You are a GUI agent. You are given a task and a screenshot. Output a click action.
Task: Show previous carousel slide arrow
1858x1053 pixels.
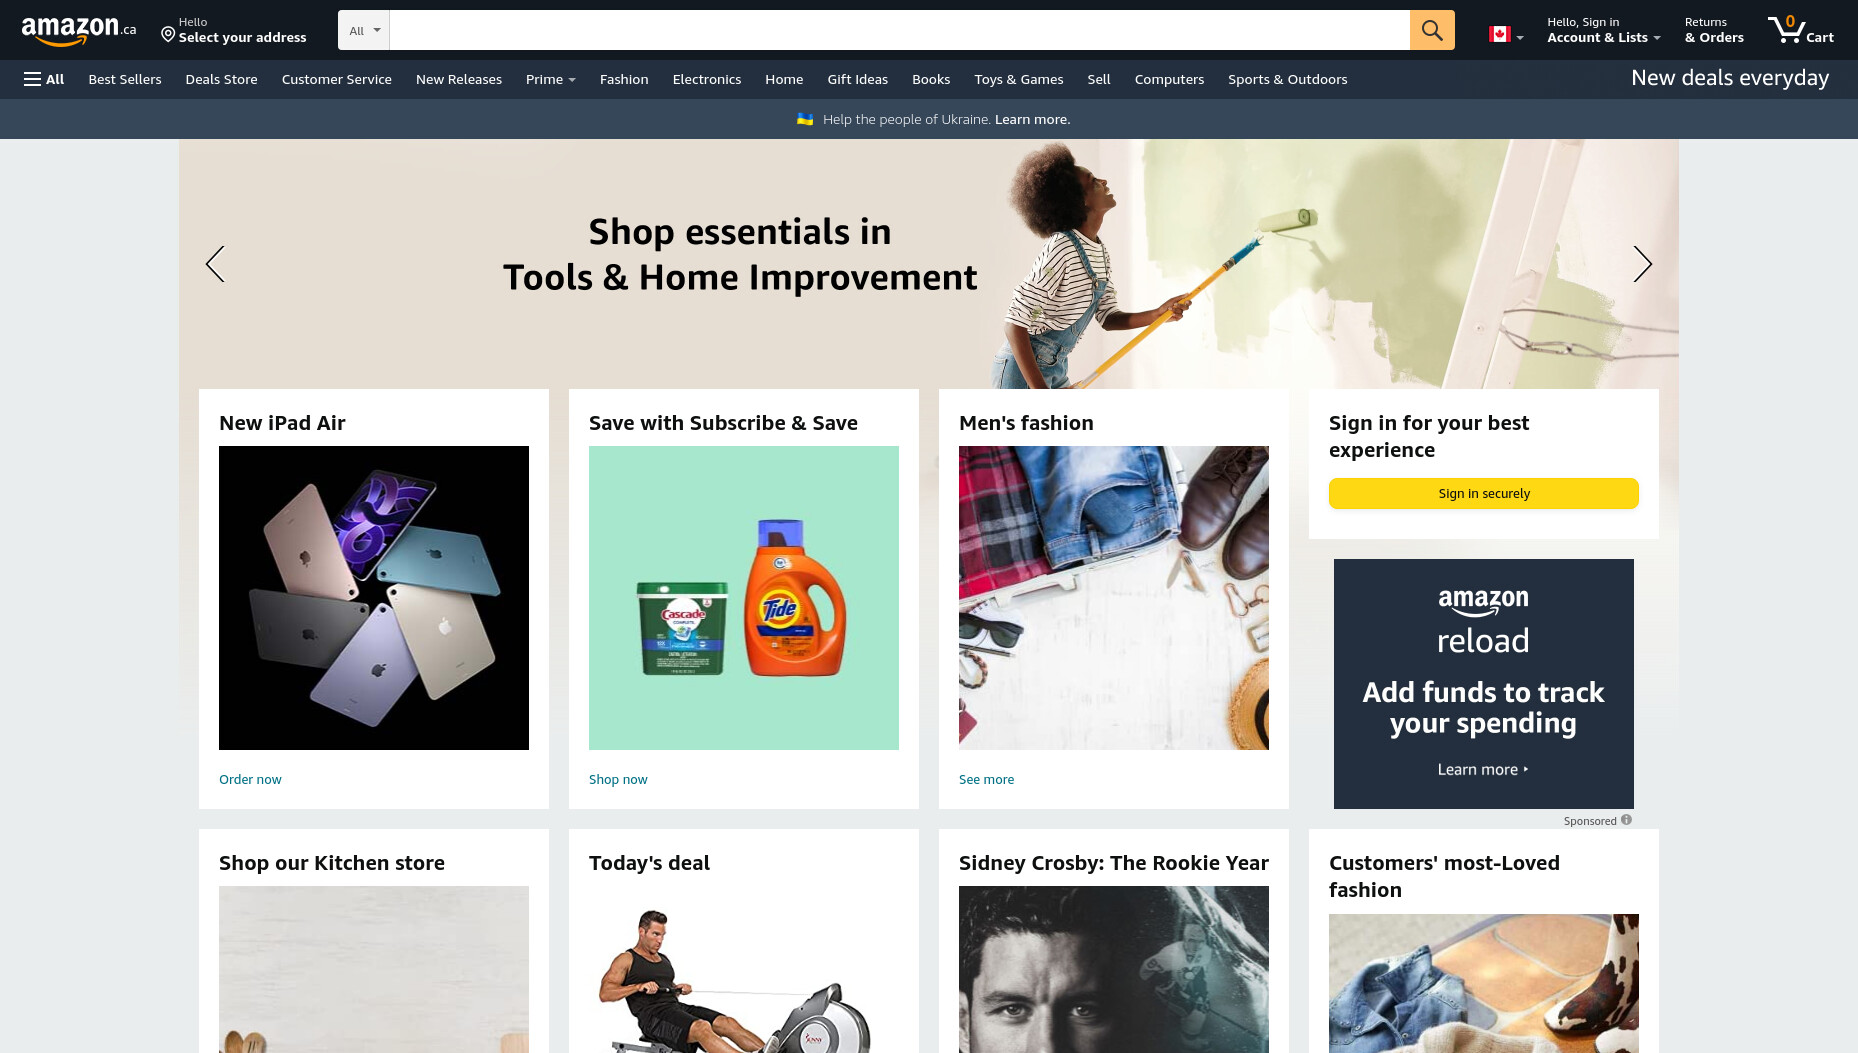tap(215, 264)
